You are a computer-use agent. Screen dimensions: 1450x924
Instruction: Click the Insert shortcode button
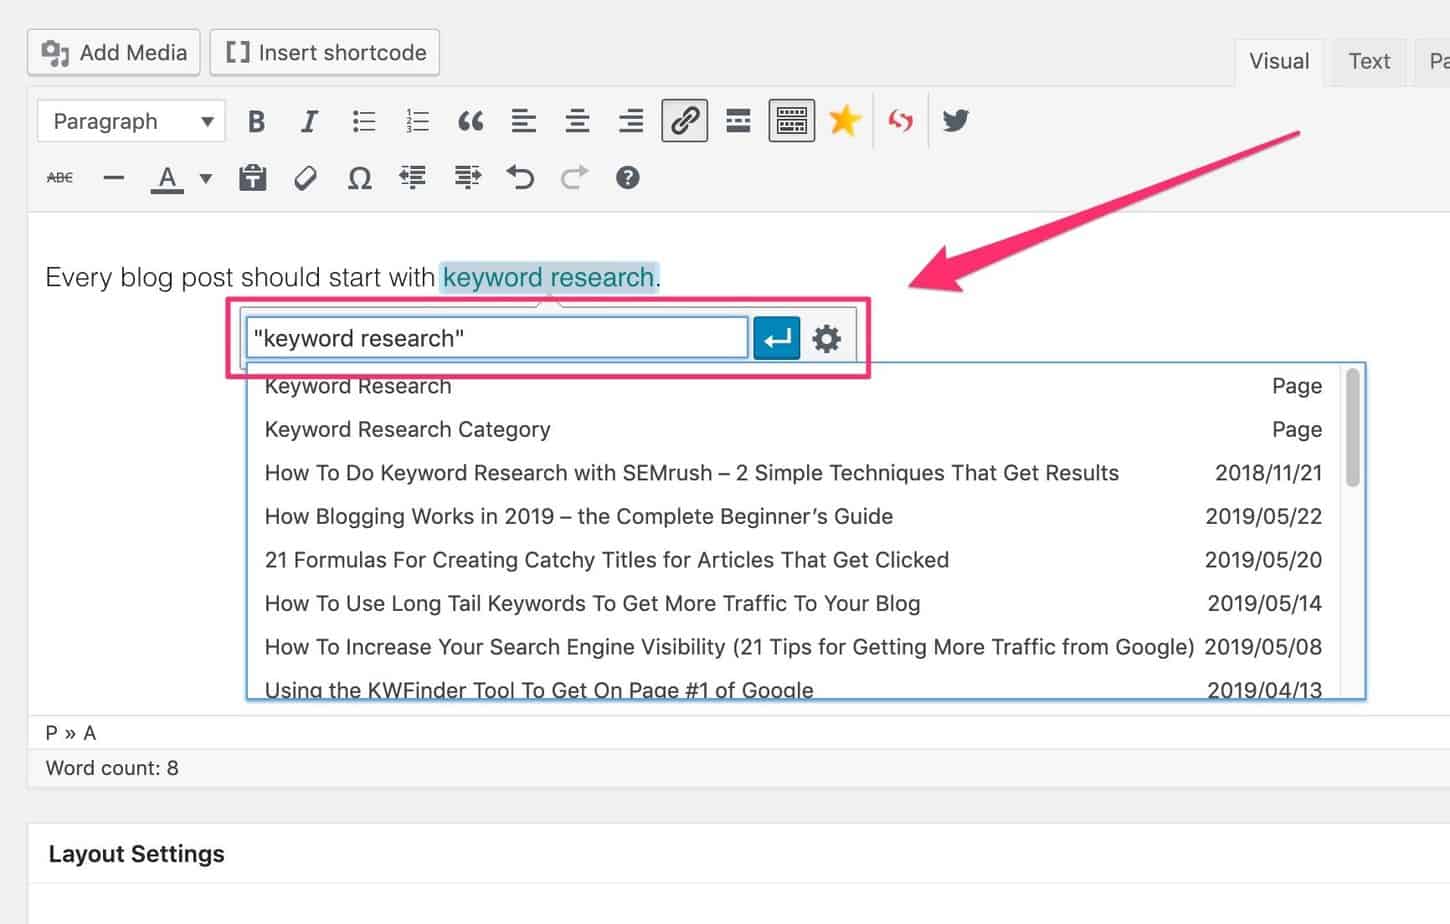pos(324,52)
